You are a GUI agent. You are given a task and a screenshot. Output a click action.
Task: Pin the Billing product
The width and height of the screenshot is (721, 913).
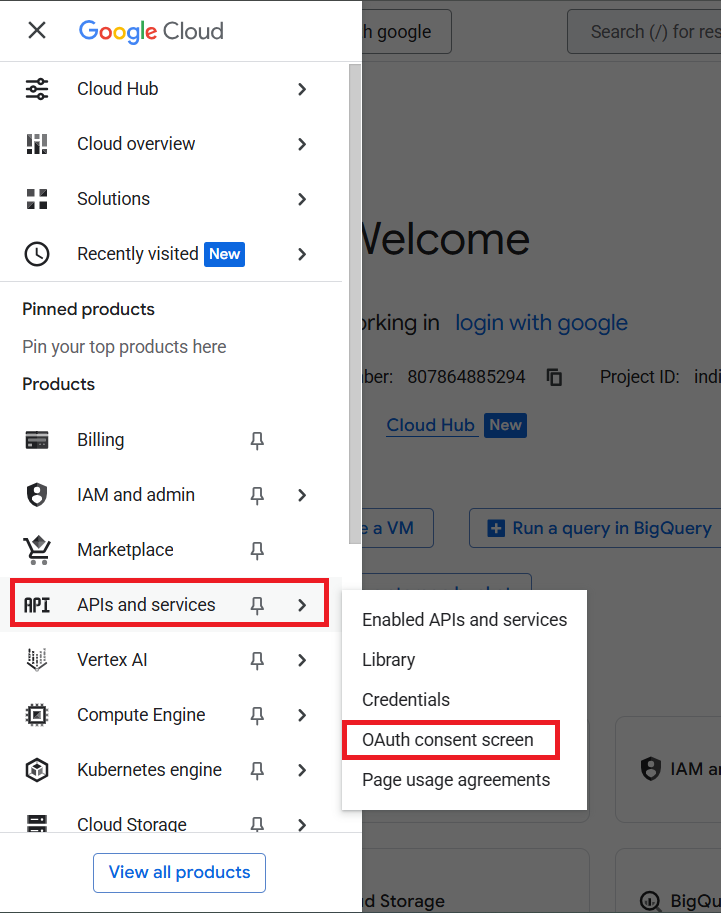[x=257, y=441]
